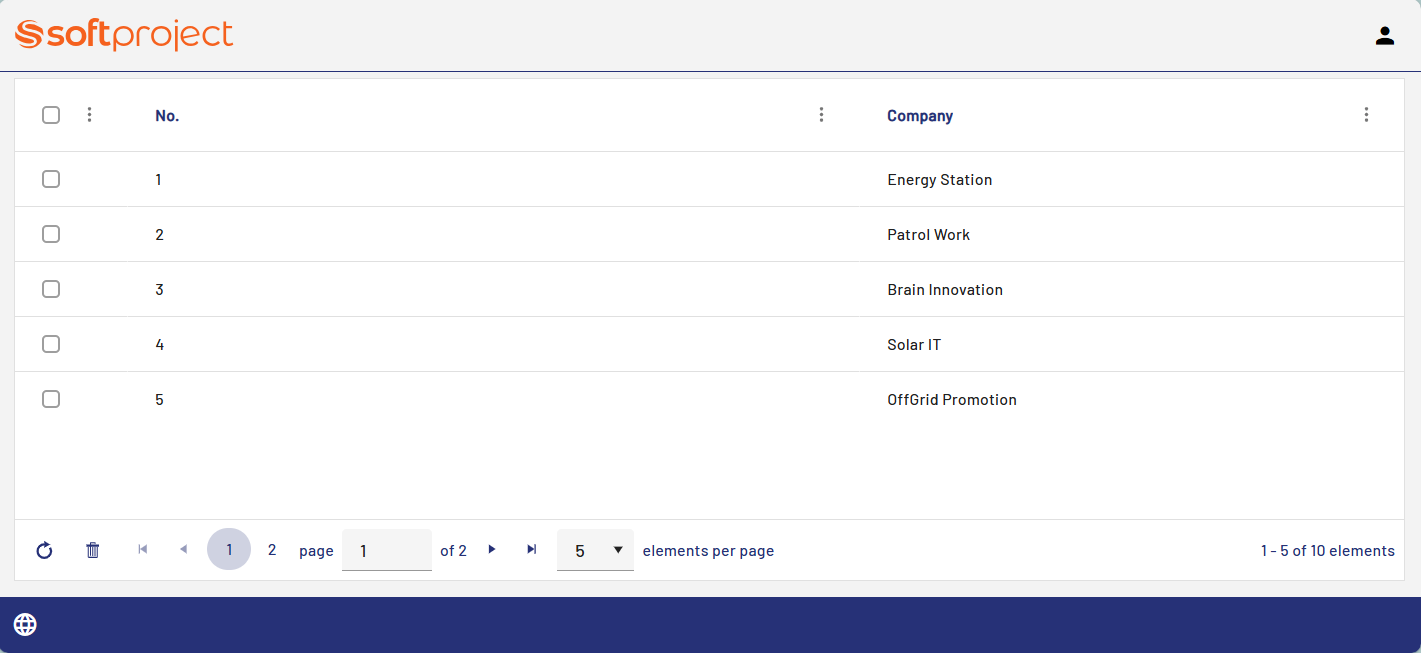Tick the OffGrid Promotion row checkbox
Screen dimensions: 1421x653
[x=51, y=399]
